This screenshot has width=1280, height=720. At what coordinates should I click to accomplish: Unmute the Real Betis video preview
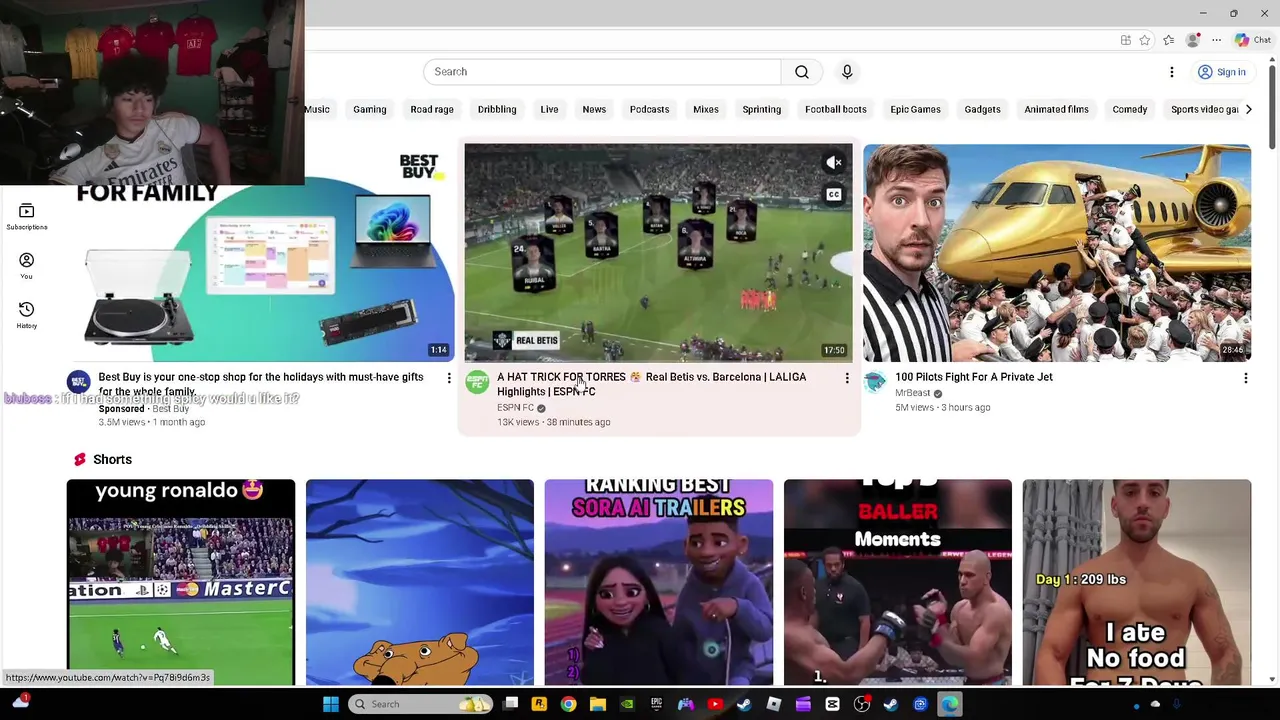coord(834,163)
